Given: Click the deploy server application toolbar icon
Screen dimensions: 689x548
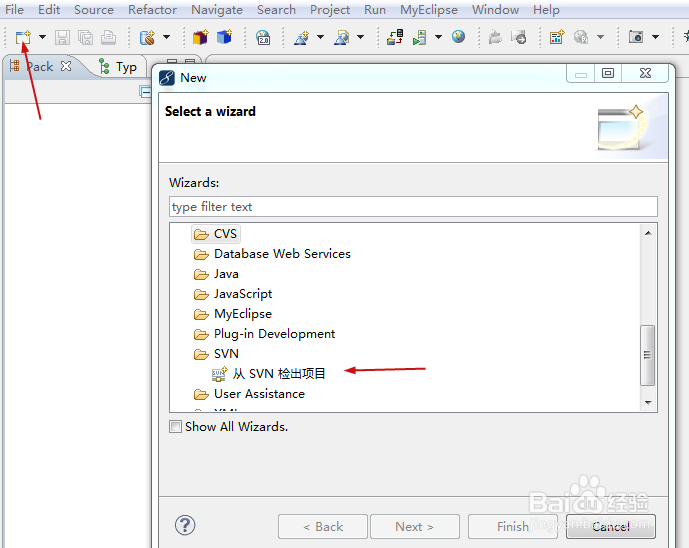Looking at the screenshot, I should (395, 37).
